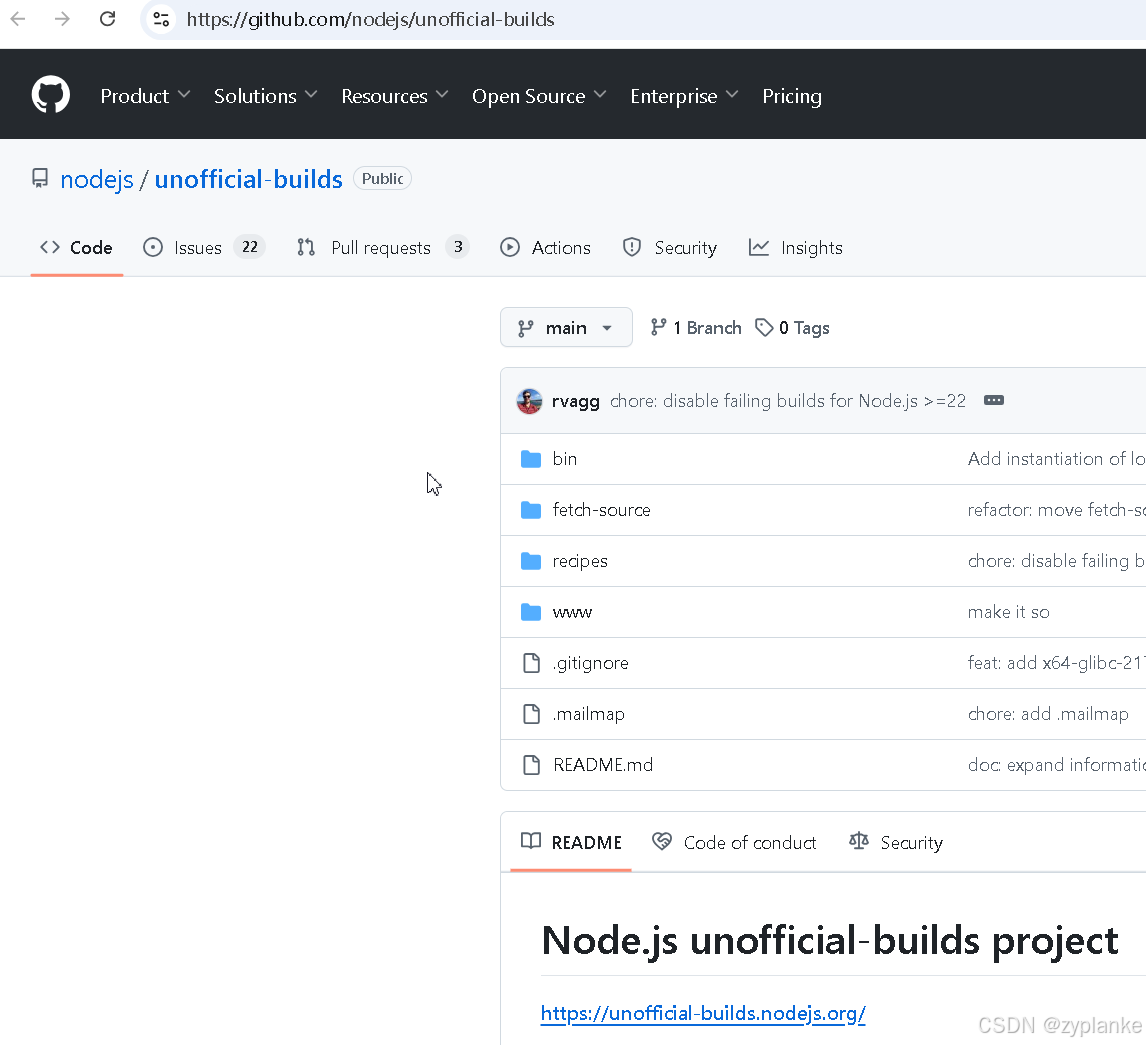Open the Product dropdown menu
The height and width of the screenshot is (1045, 1146).
[145, 96]
